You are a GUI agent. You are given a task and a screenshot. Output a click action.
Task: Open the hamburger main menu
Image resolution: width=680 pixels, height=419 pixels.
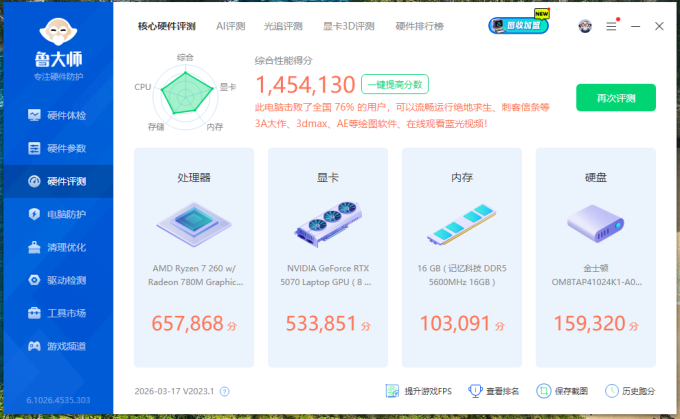tap(611, 26)
